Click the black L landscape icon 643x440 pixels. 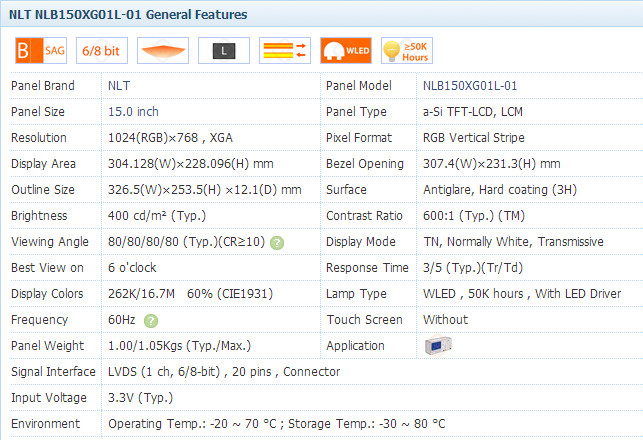224,50
